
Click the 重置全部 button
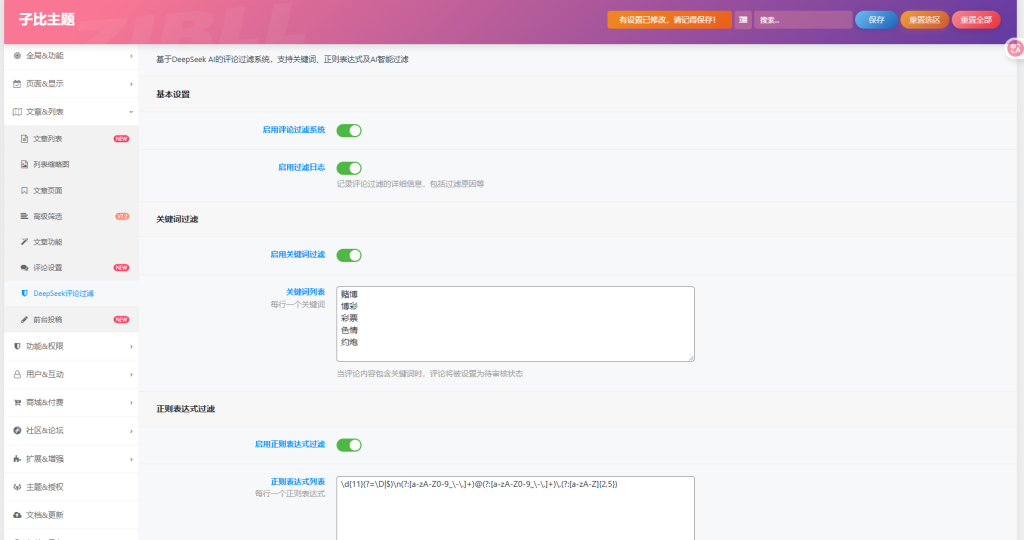coord(975,20)
